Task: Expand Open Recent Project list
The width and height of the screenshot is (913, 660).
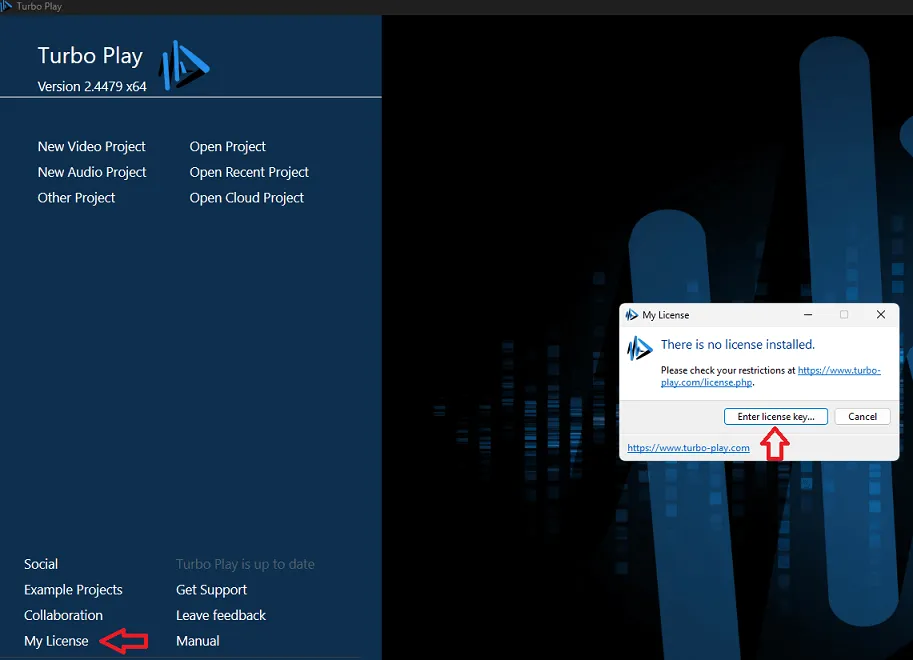Action: point(249,172)
